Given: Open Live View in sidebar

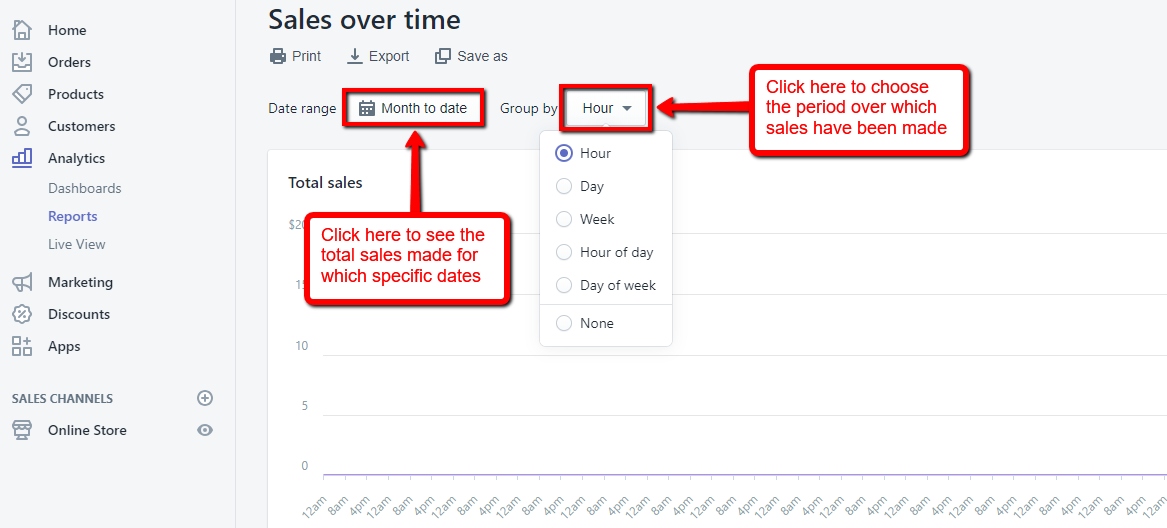Looking at the screenshot, I should [x=76, y=244].
